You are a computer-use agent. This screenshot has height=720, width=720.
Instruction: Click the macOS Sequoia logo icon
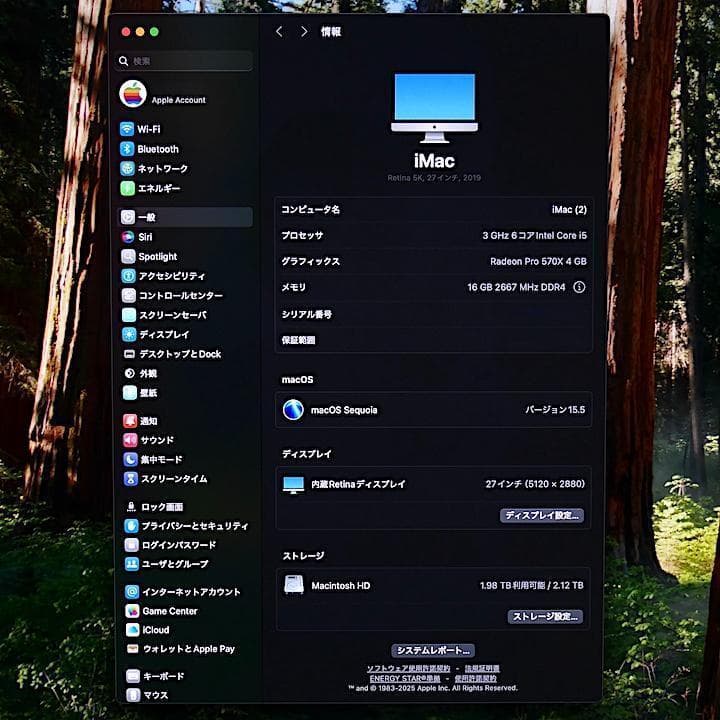click(293, 410)
